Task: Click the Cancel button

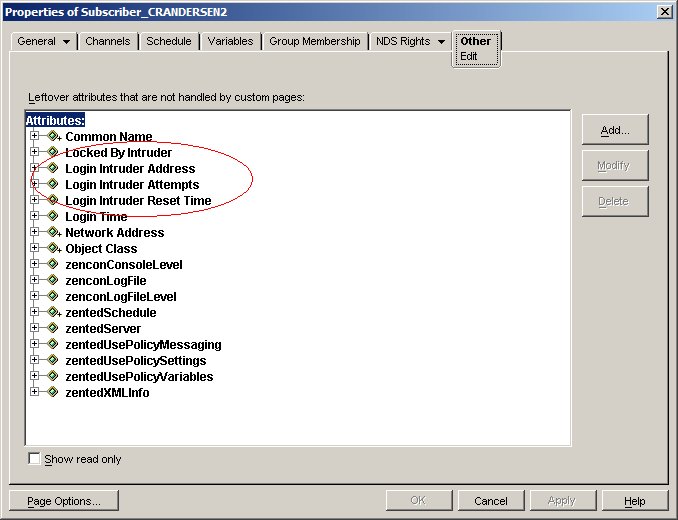Action: pos(491,501)
